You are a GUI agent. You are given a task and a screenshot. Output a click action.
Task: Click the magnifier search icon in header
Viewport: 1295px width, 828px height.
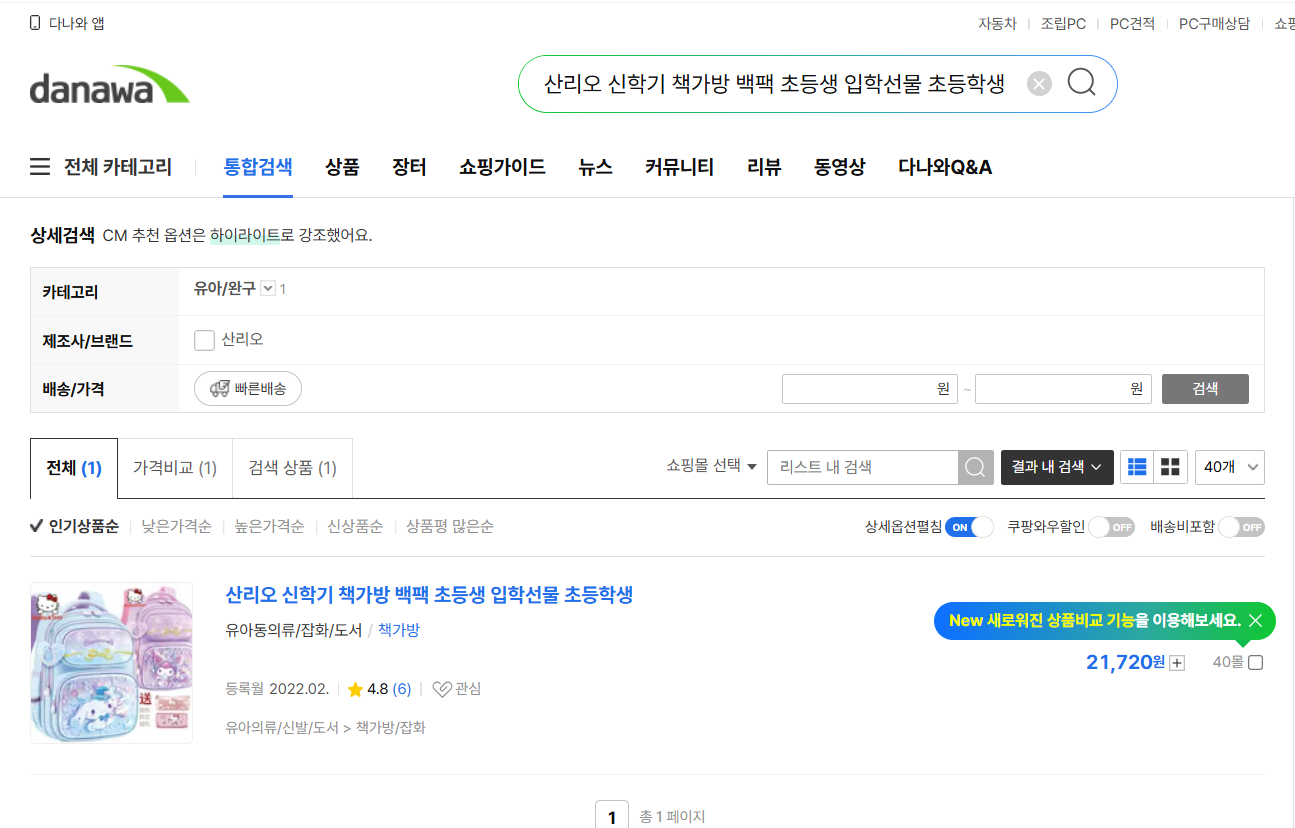click(x=1082, y=83)
